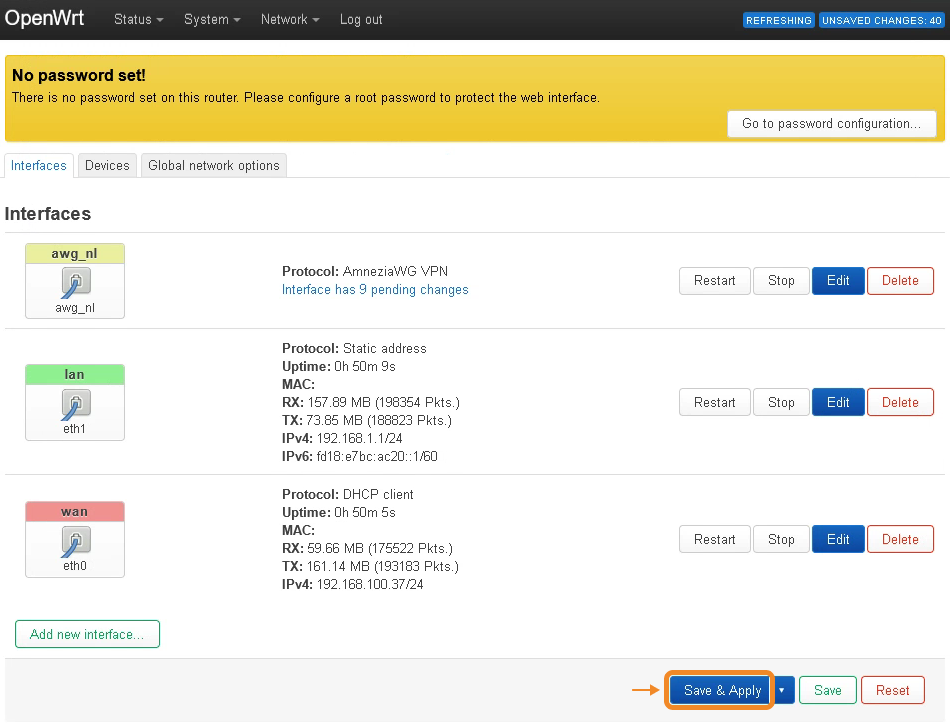
Task: Click Go to password configuration button
Action: pos(831,124)
